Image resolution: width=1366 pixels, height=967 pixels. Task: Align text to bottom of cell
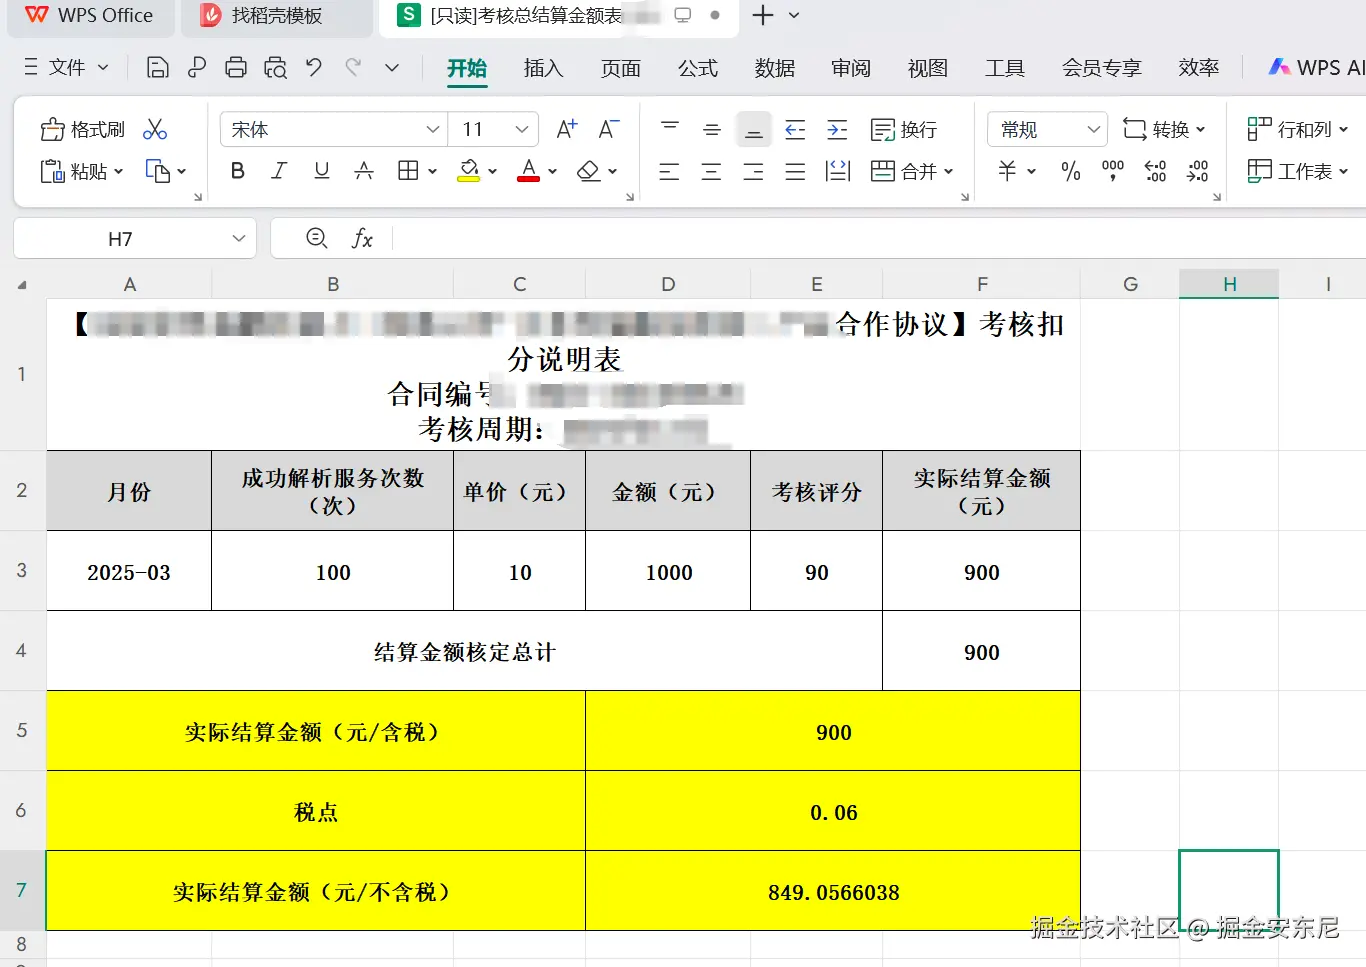(x=754, y=129)
